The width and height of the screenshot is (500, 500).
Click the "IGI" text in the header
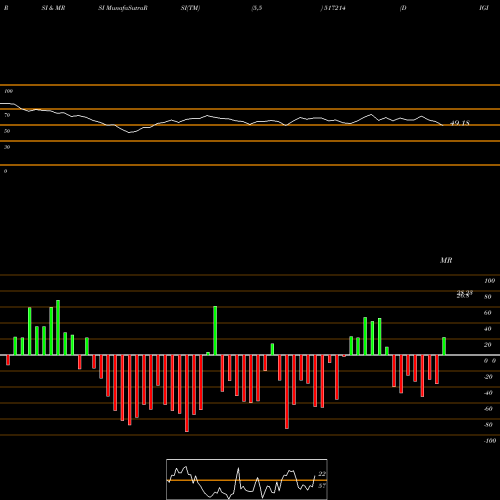click(484, 8)
